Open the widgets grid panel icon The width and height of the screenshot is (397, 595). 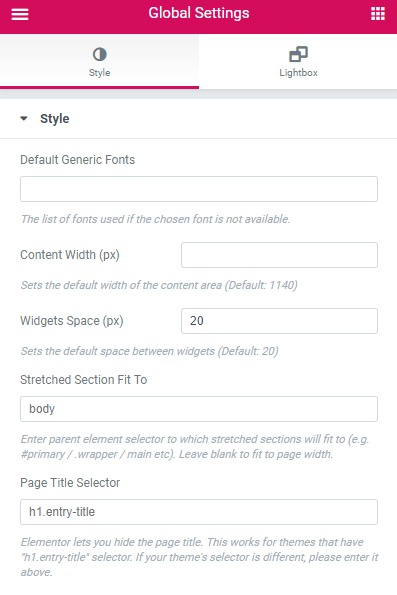(x=378, y=14)
